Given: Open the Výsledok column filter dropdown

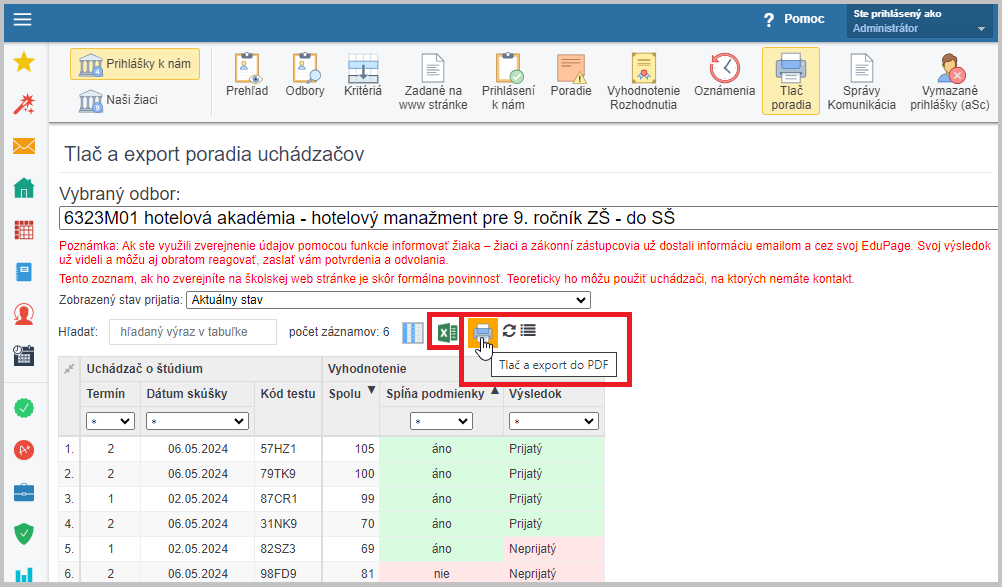Looking at the screenshot, I should pos(553,421).
